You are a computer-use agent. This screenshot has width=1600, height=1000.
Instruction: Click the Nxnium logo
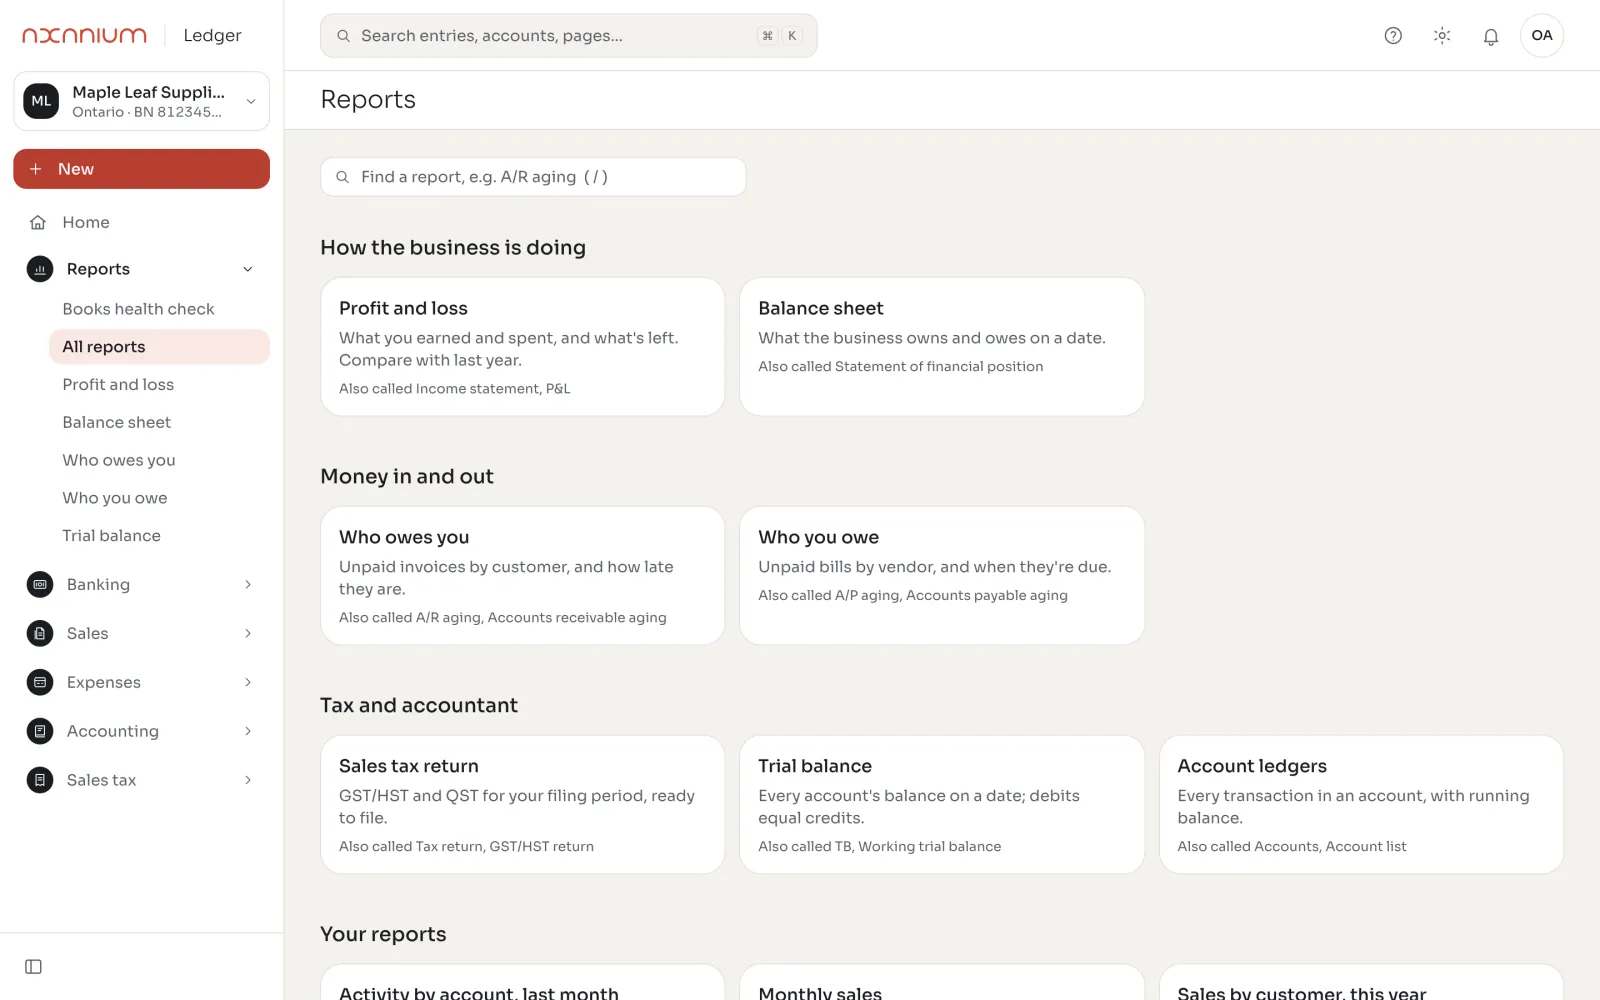[x=84, y=35]
